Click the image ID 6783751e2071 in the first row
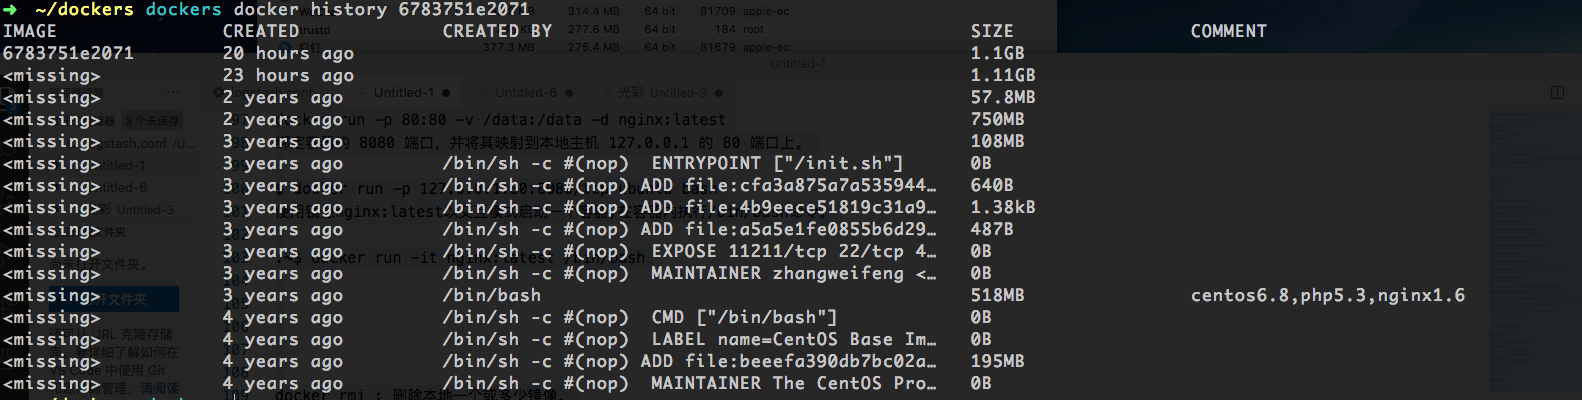This screenshot has height=400, width=1582. 68,53
